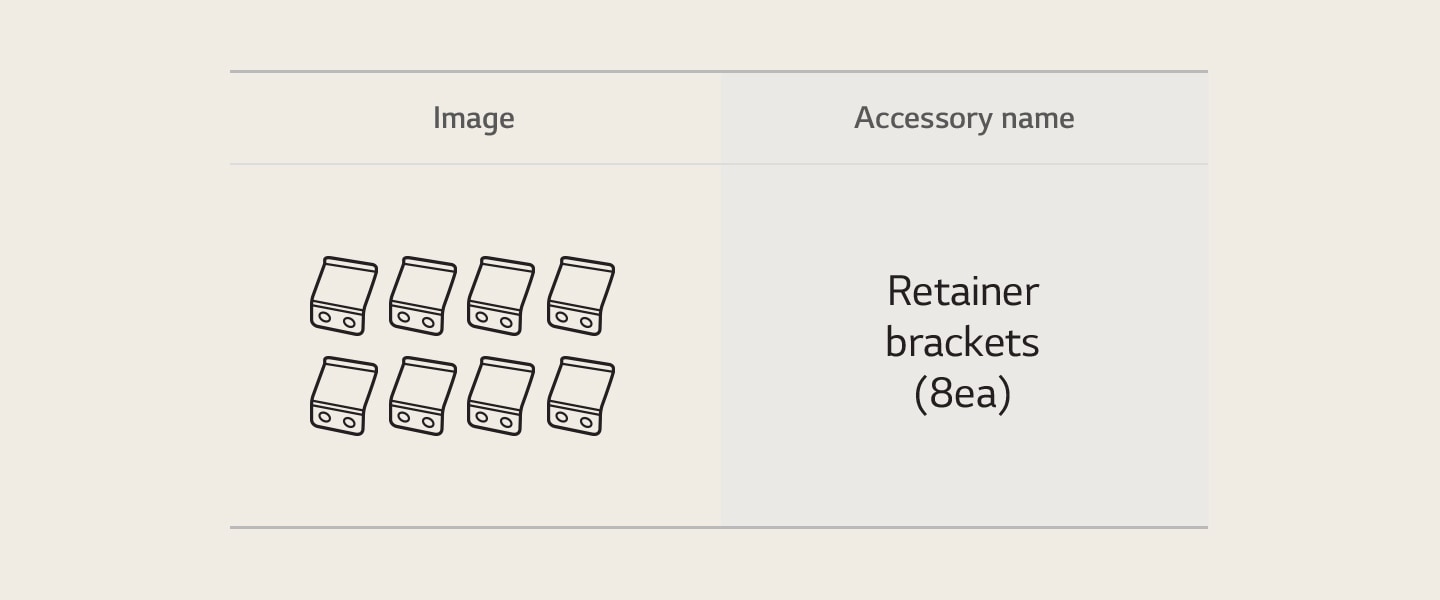The height and width of the screenshot is (600, 1440).
Task: Click the word "Retainer" in the table
Action: coord(963,292)
